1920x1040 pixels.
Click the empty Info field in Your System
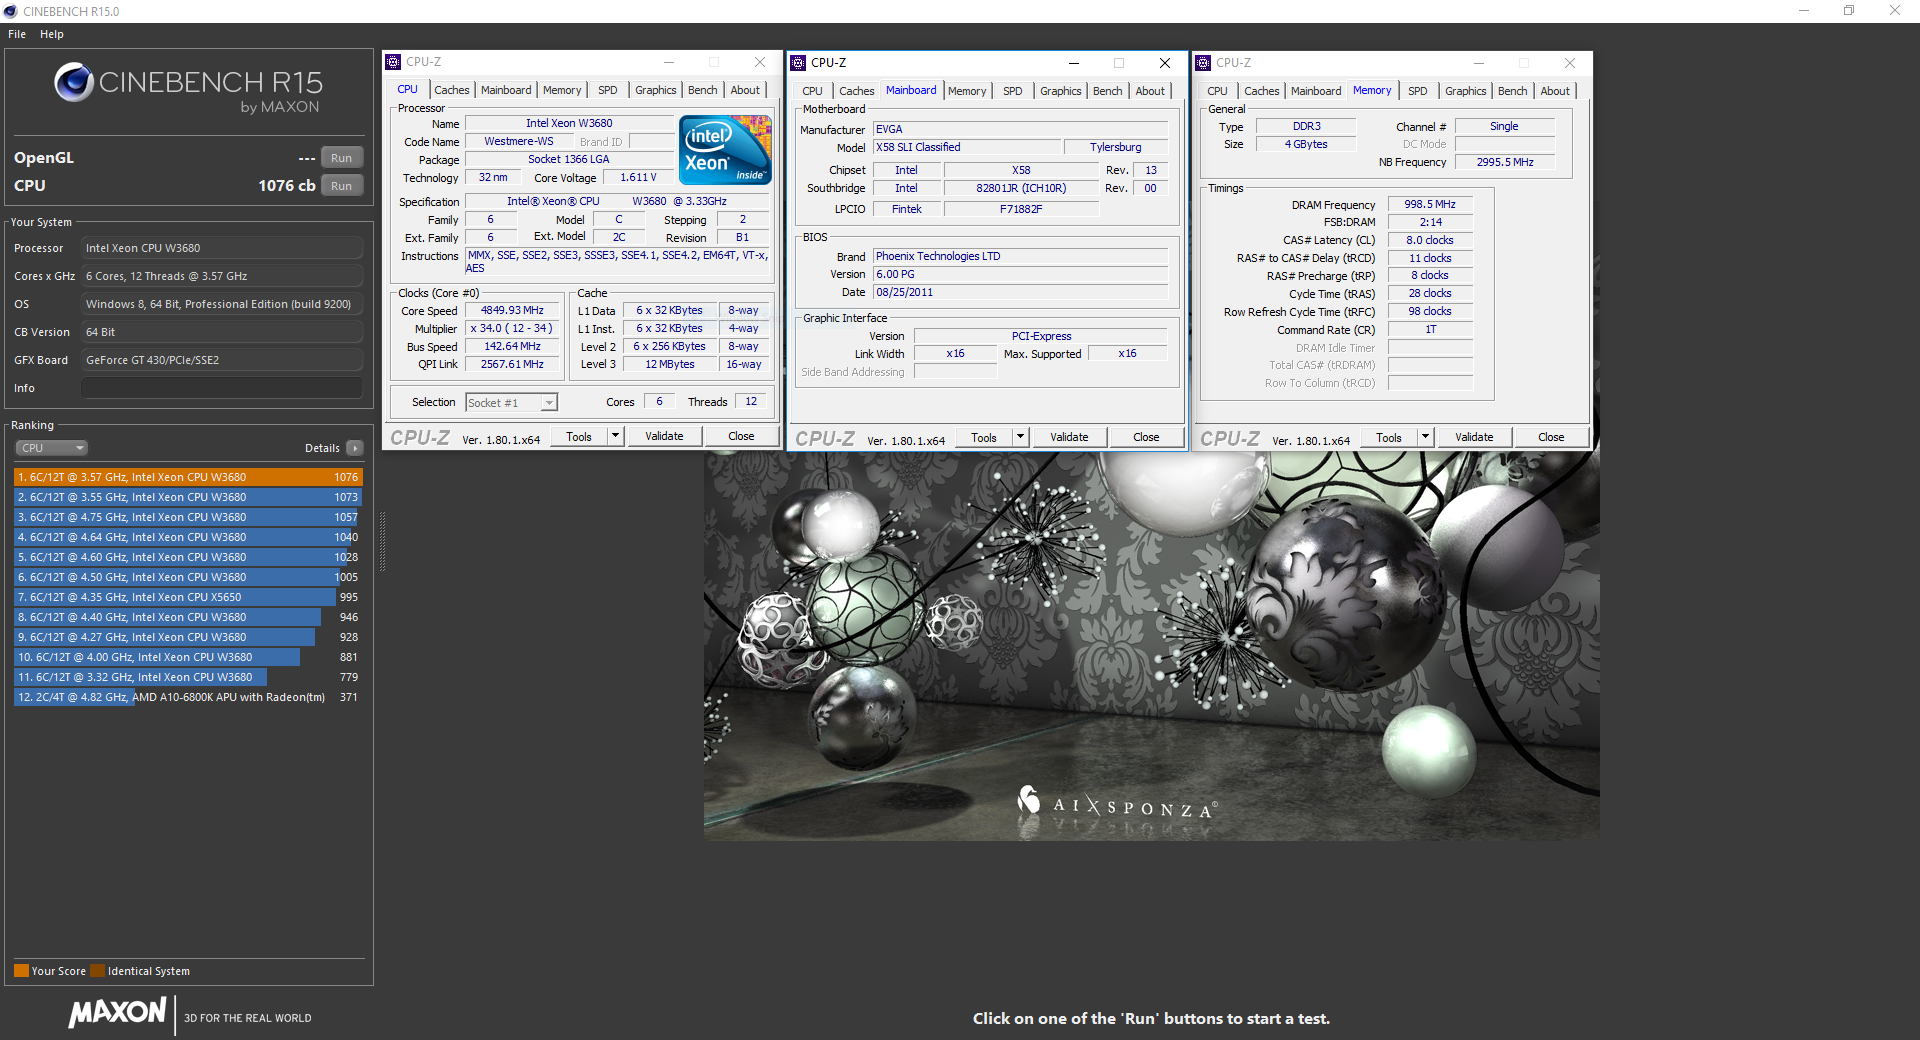[x=222, y=388]
